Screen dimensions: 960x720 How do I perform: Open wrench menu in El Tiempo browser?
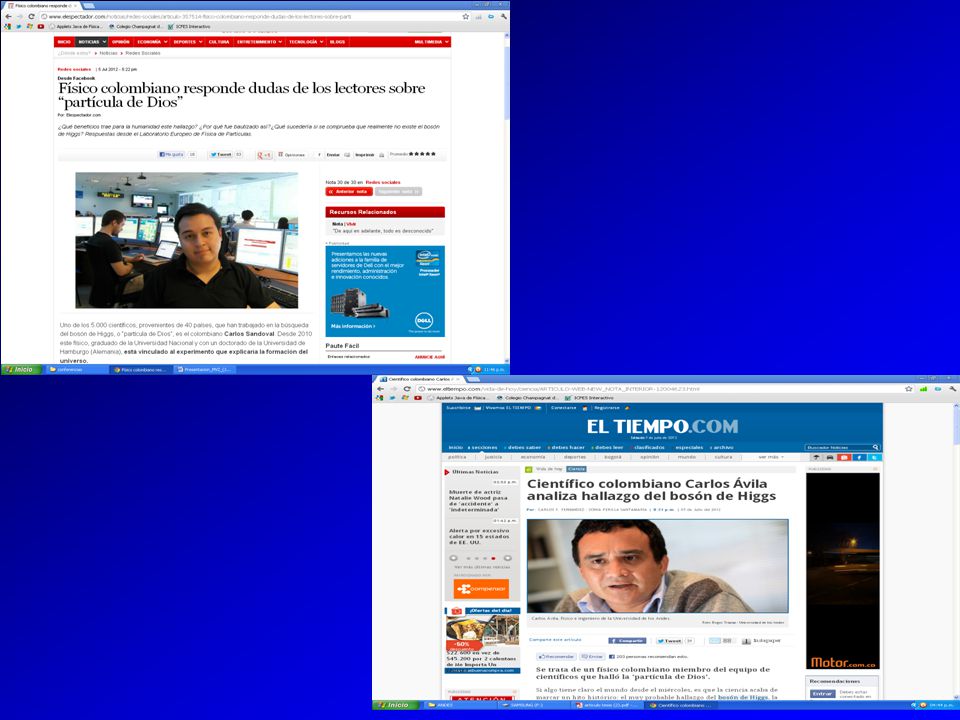(x=953, y=389)
